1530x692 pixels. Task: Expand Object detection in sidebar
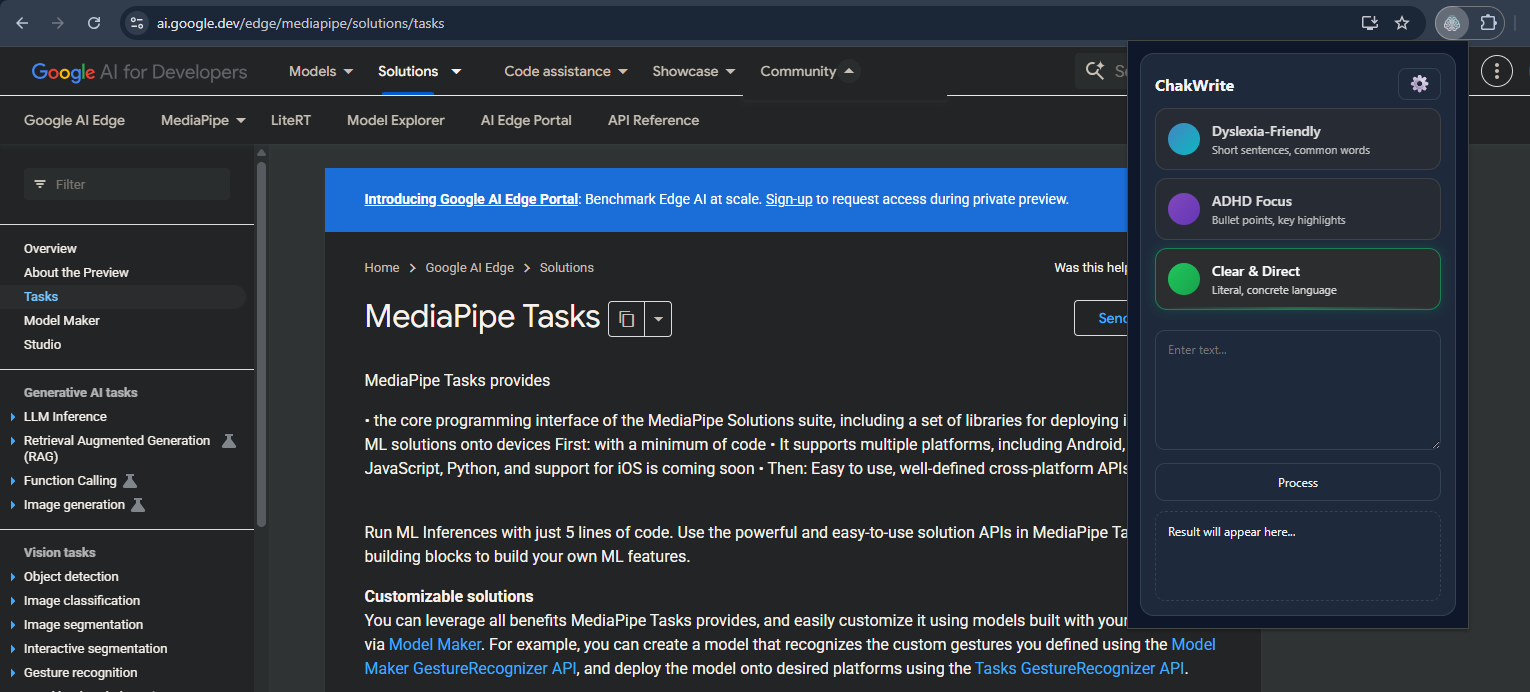pos(13,577)
